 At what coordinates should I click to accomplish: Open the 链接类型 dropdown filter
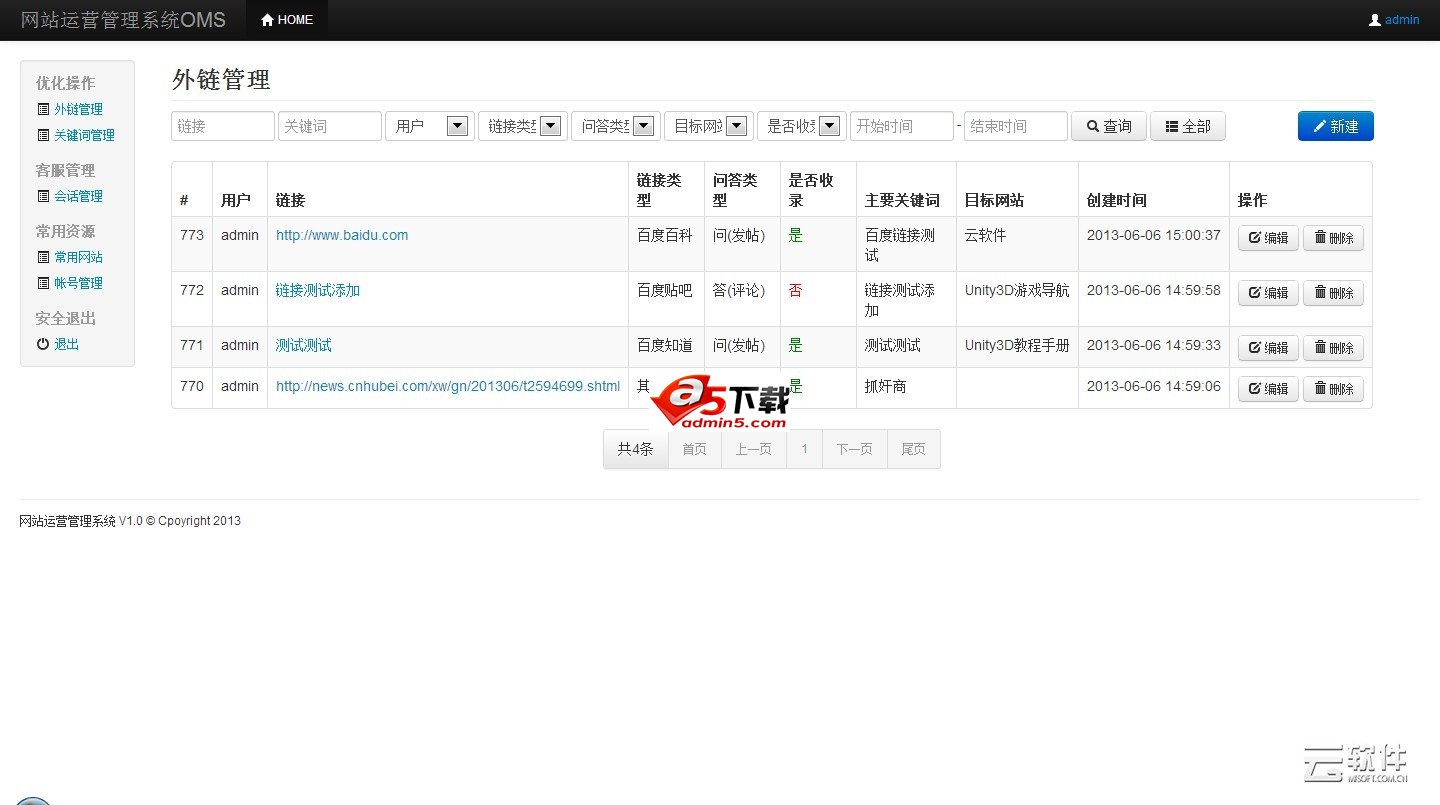523,126
